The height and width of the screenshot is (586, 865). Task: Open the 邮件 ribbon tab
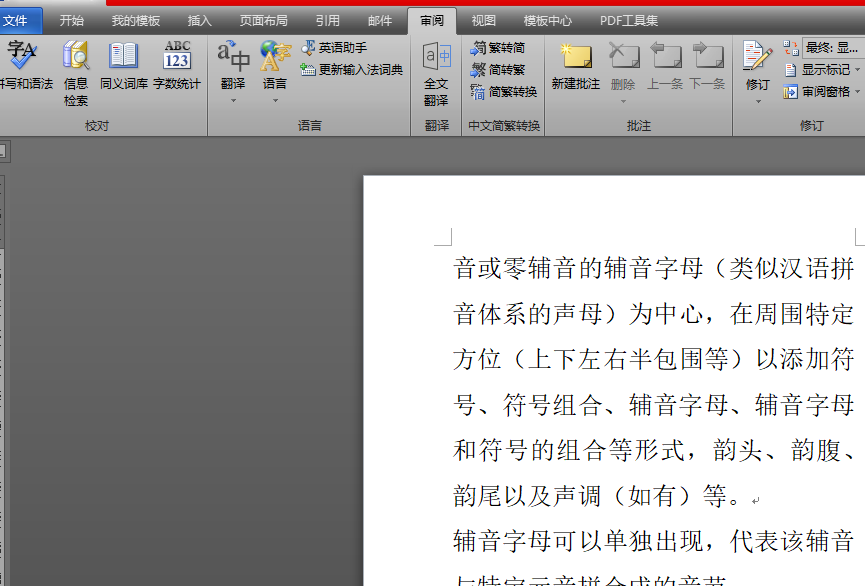click(x=380, y=21)
